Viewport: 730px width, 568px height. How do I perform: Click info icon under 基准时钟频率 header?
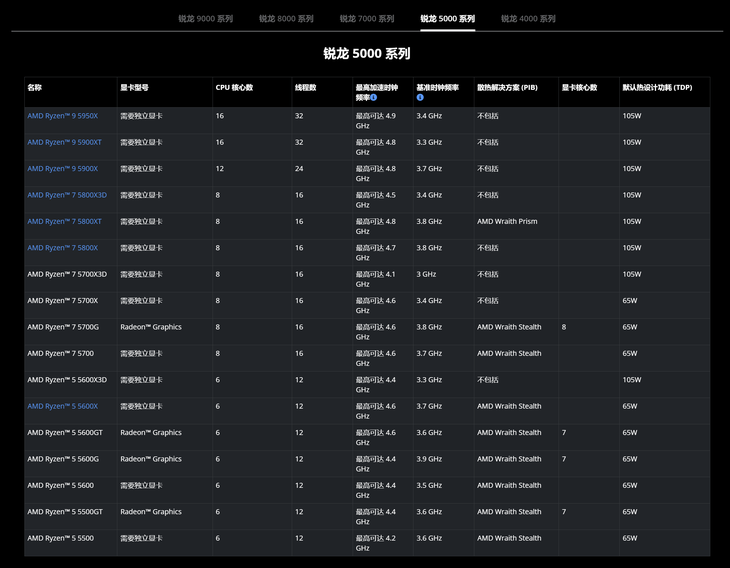point(420,98)
